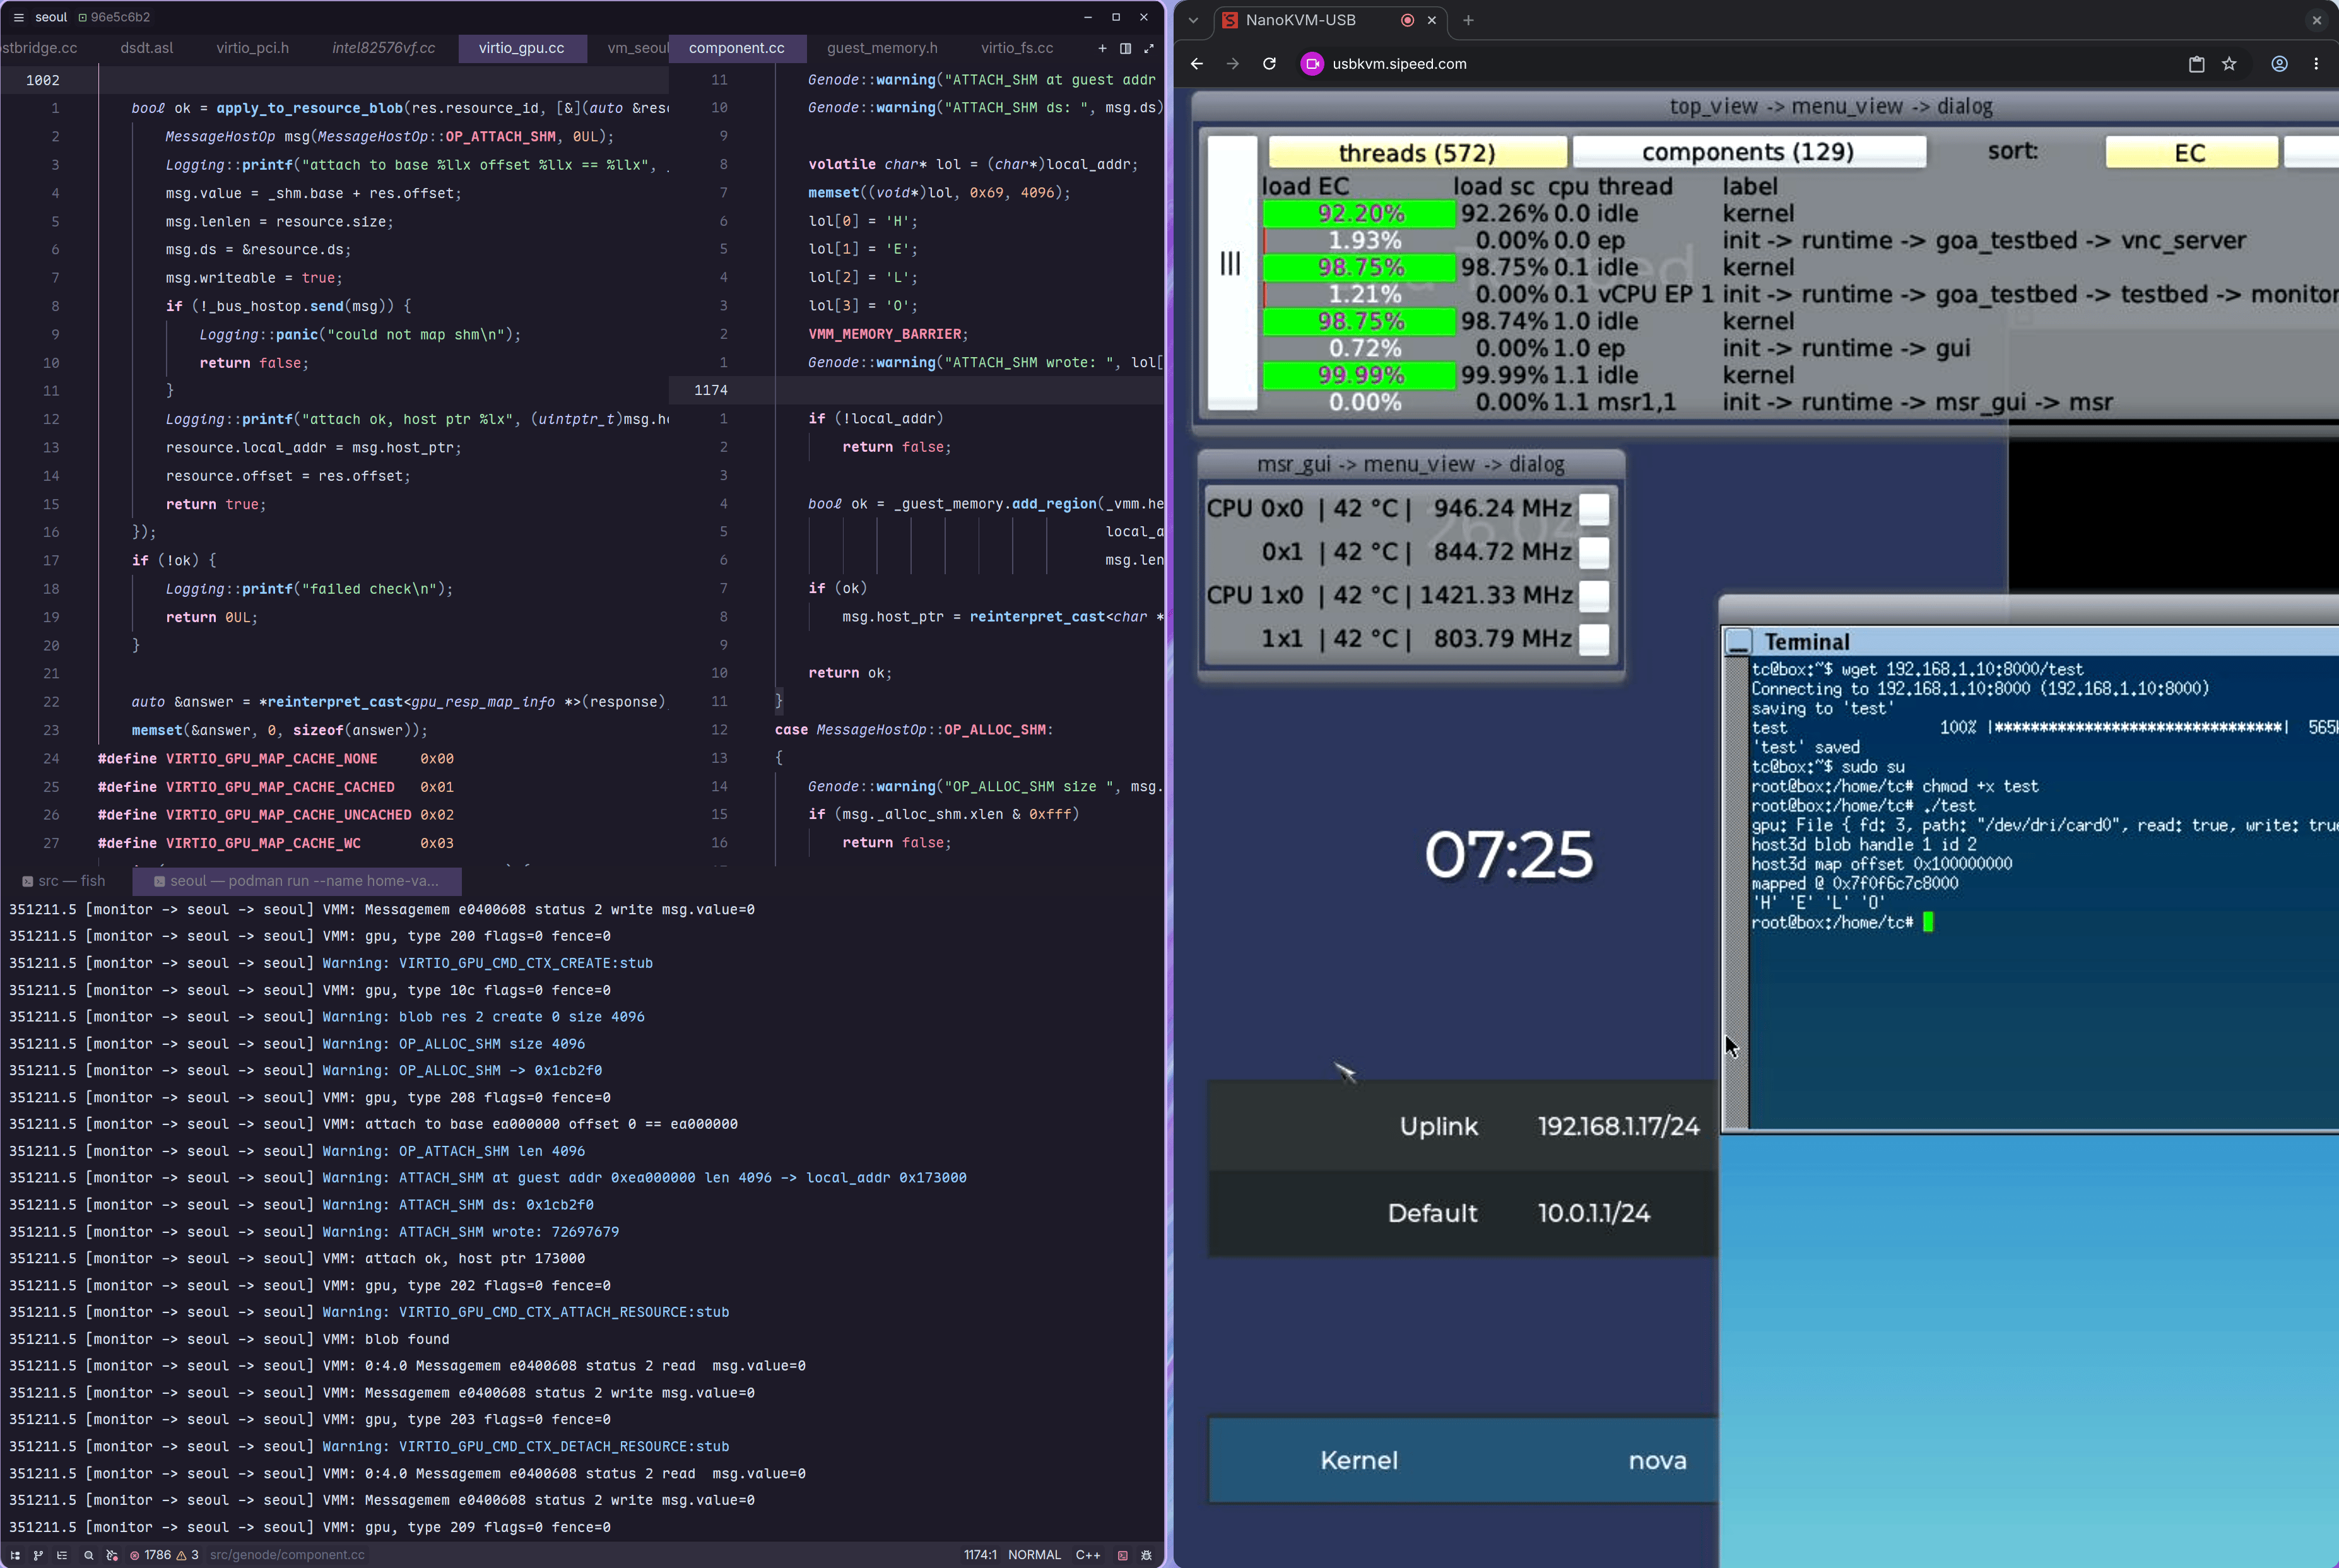2339x1568 pixels.
Task: Click the camera site-permission icon in address bar
Action: coord(1312,64)
